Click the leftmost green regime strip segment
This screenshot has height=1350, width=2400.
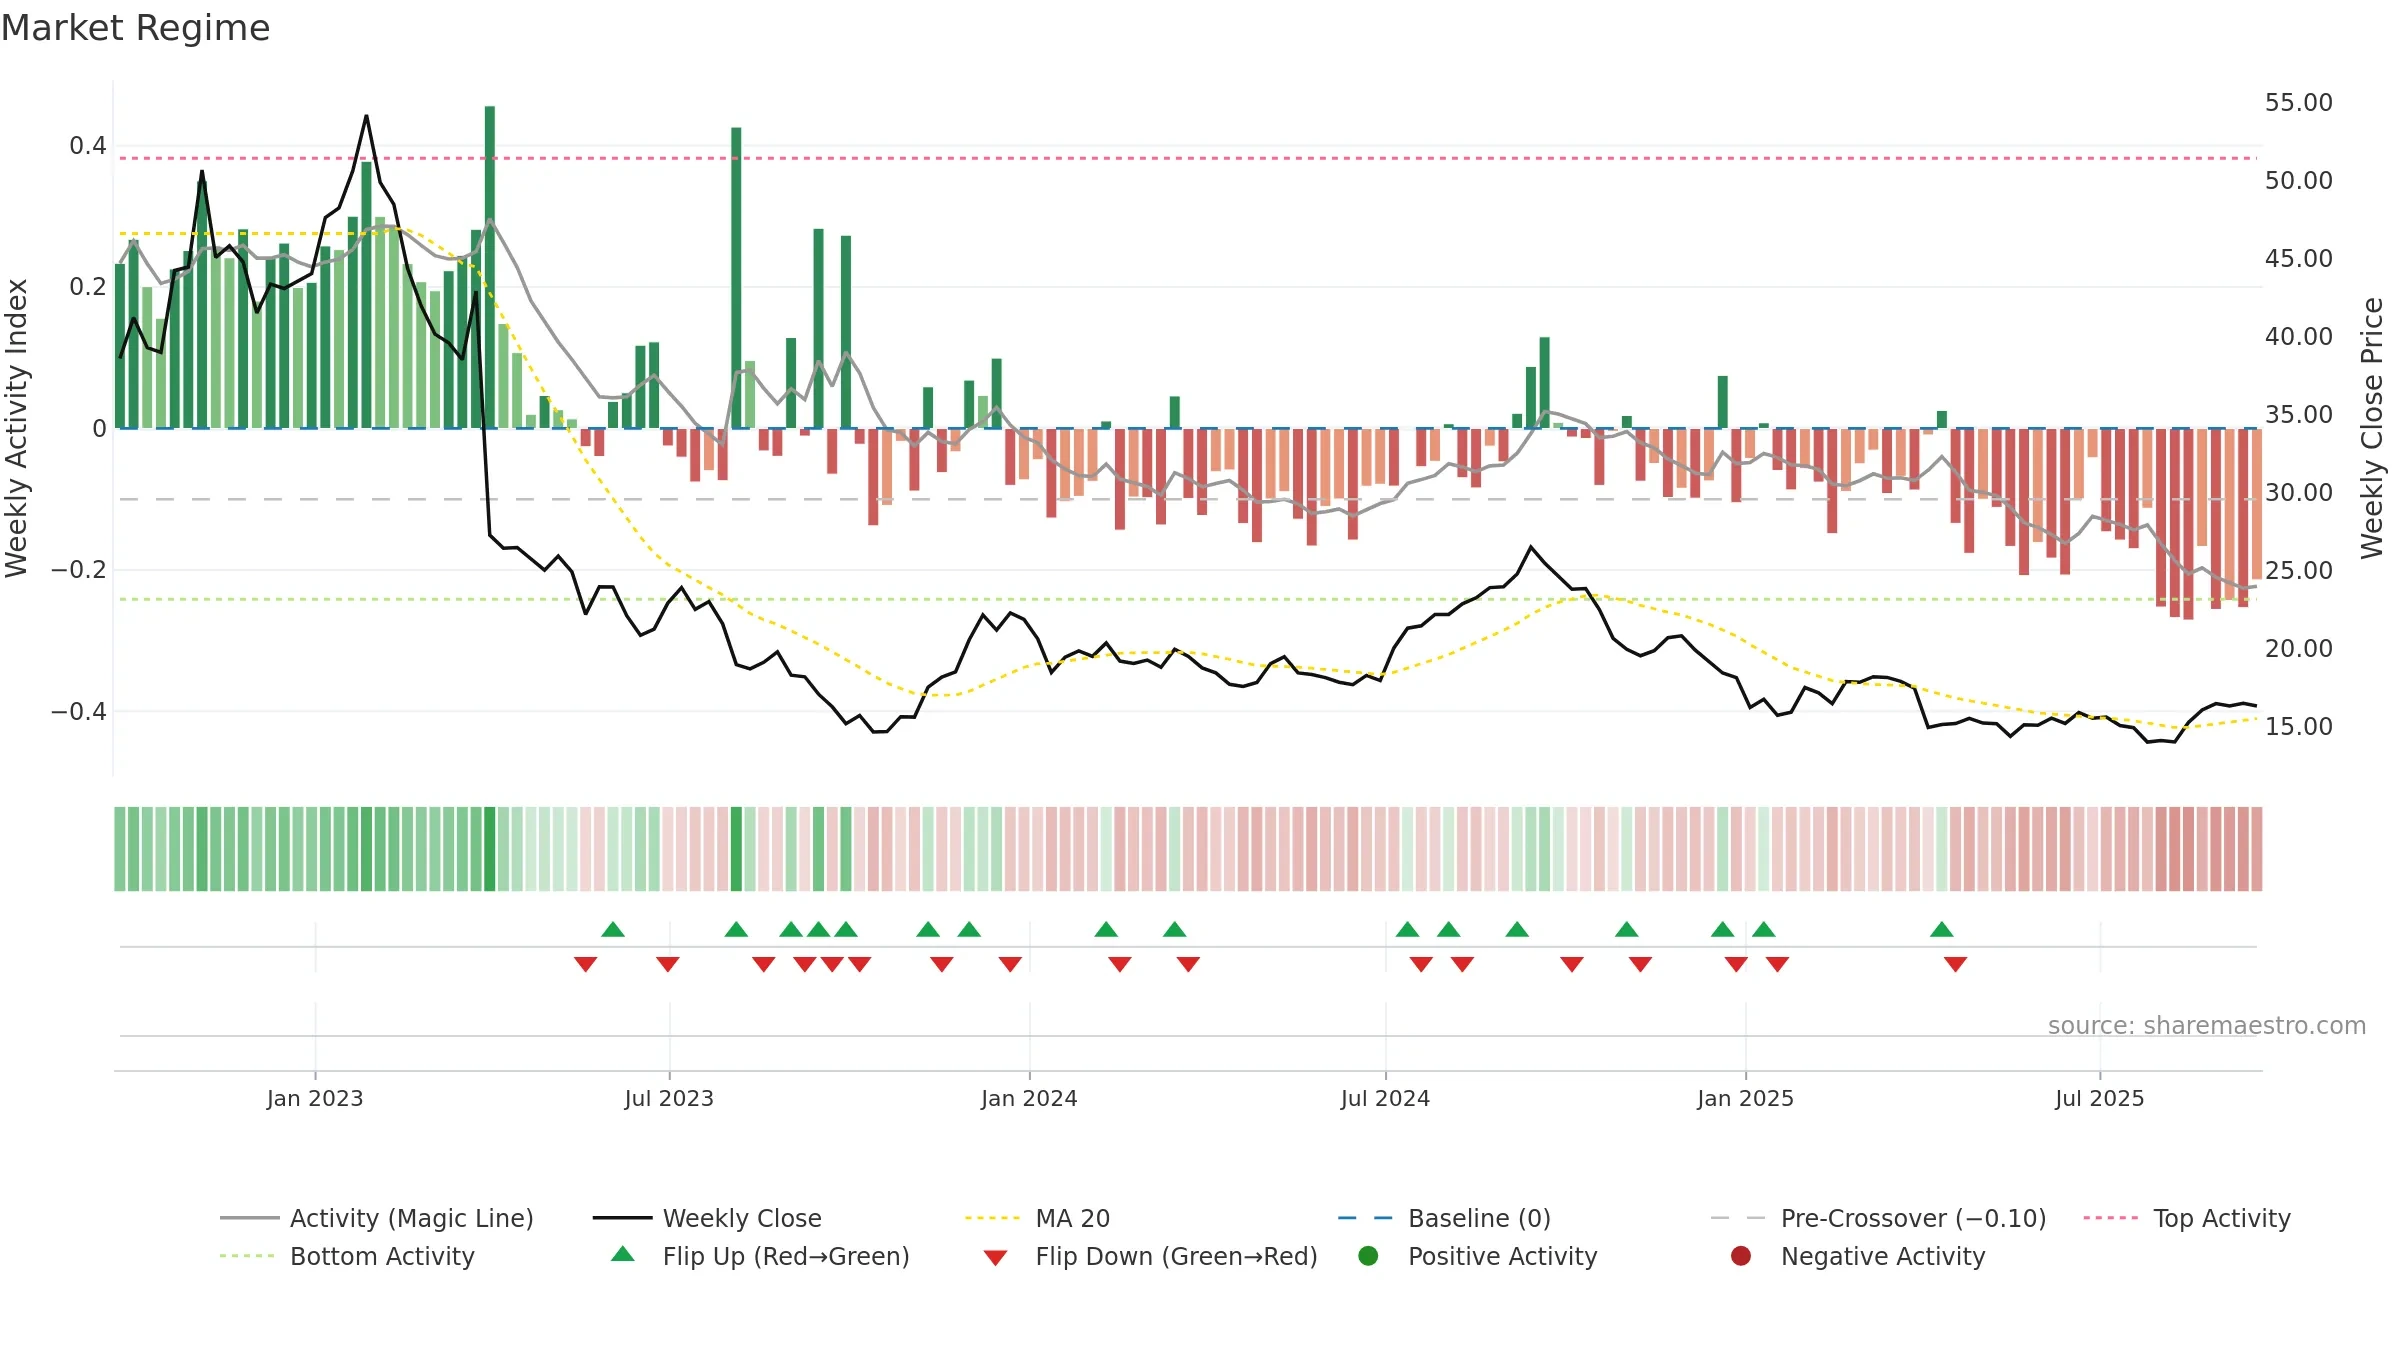click(x=120, y=849)
